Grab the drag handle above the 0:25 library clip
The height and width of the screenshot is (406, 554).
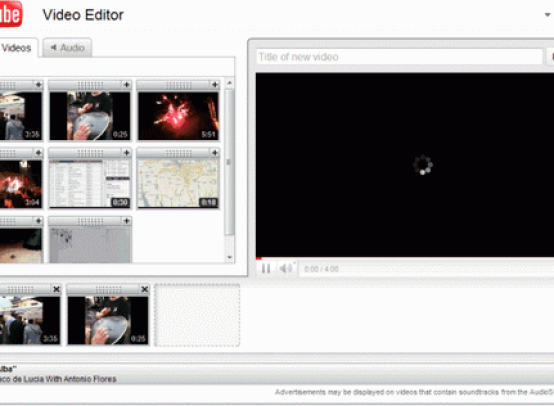click(90, 85)
